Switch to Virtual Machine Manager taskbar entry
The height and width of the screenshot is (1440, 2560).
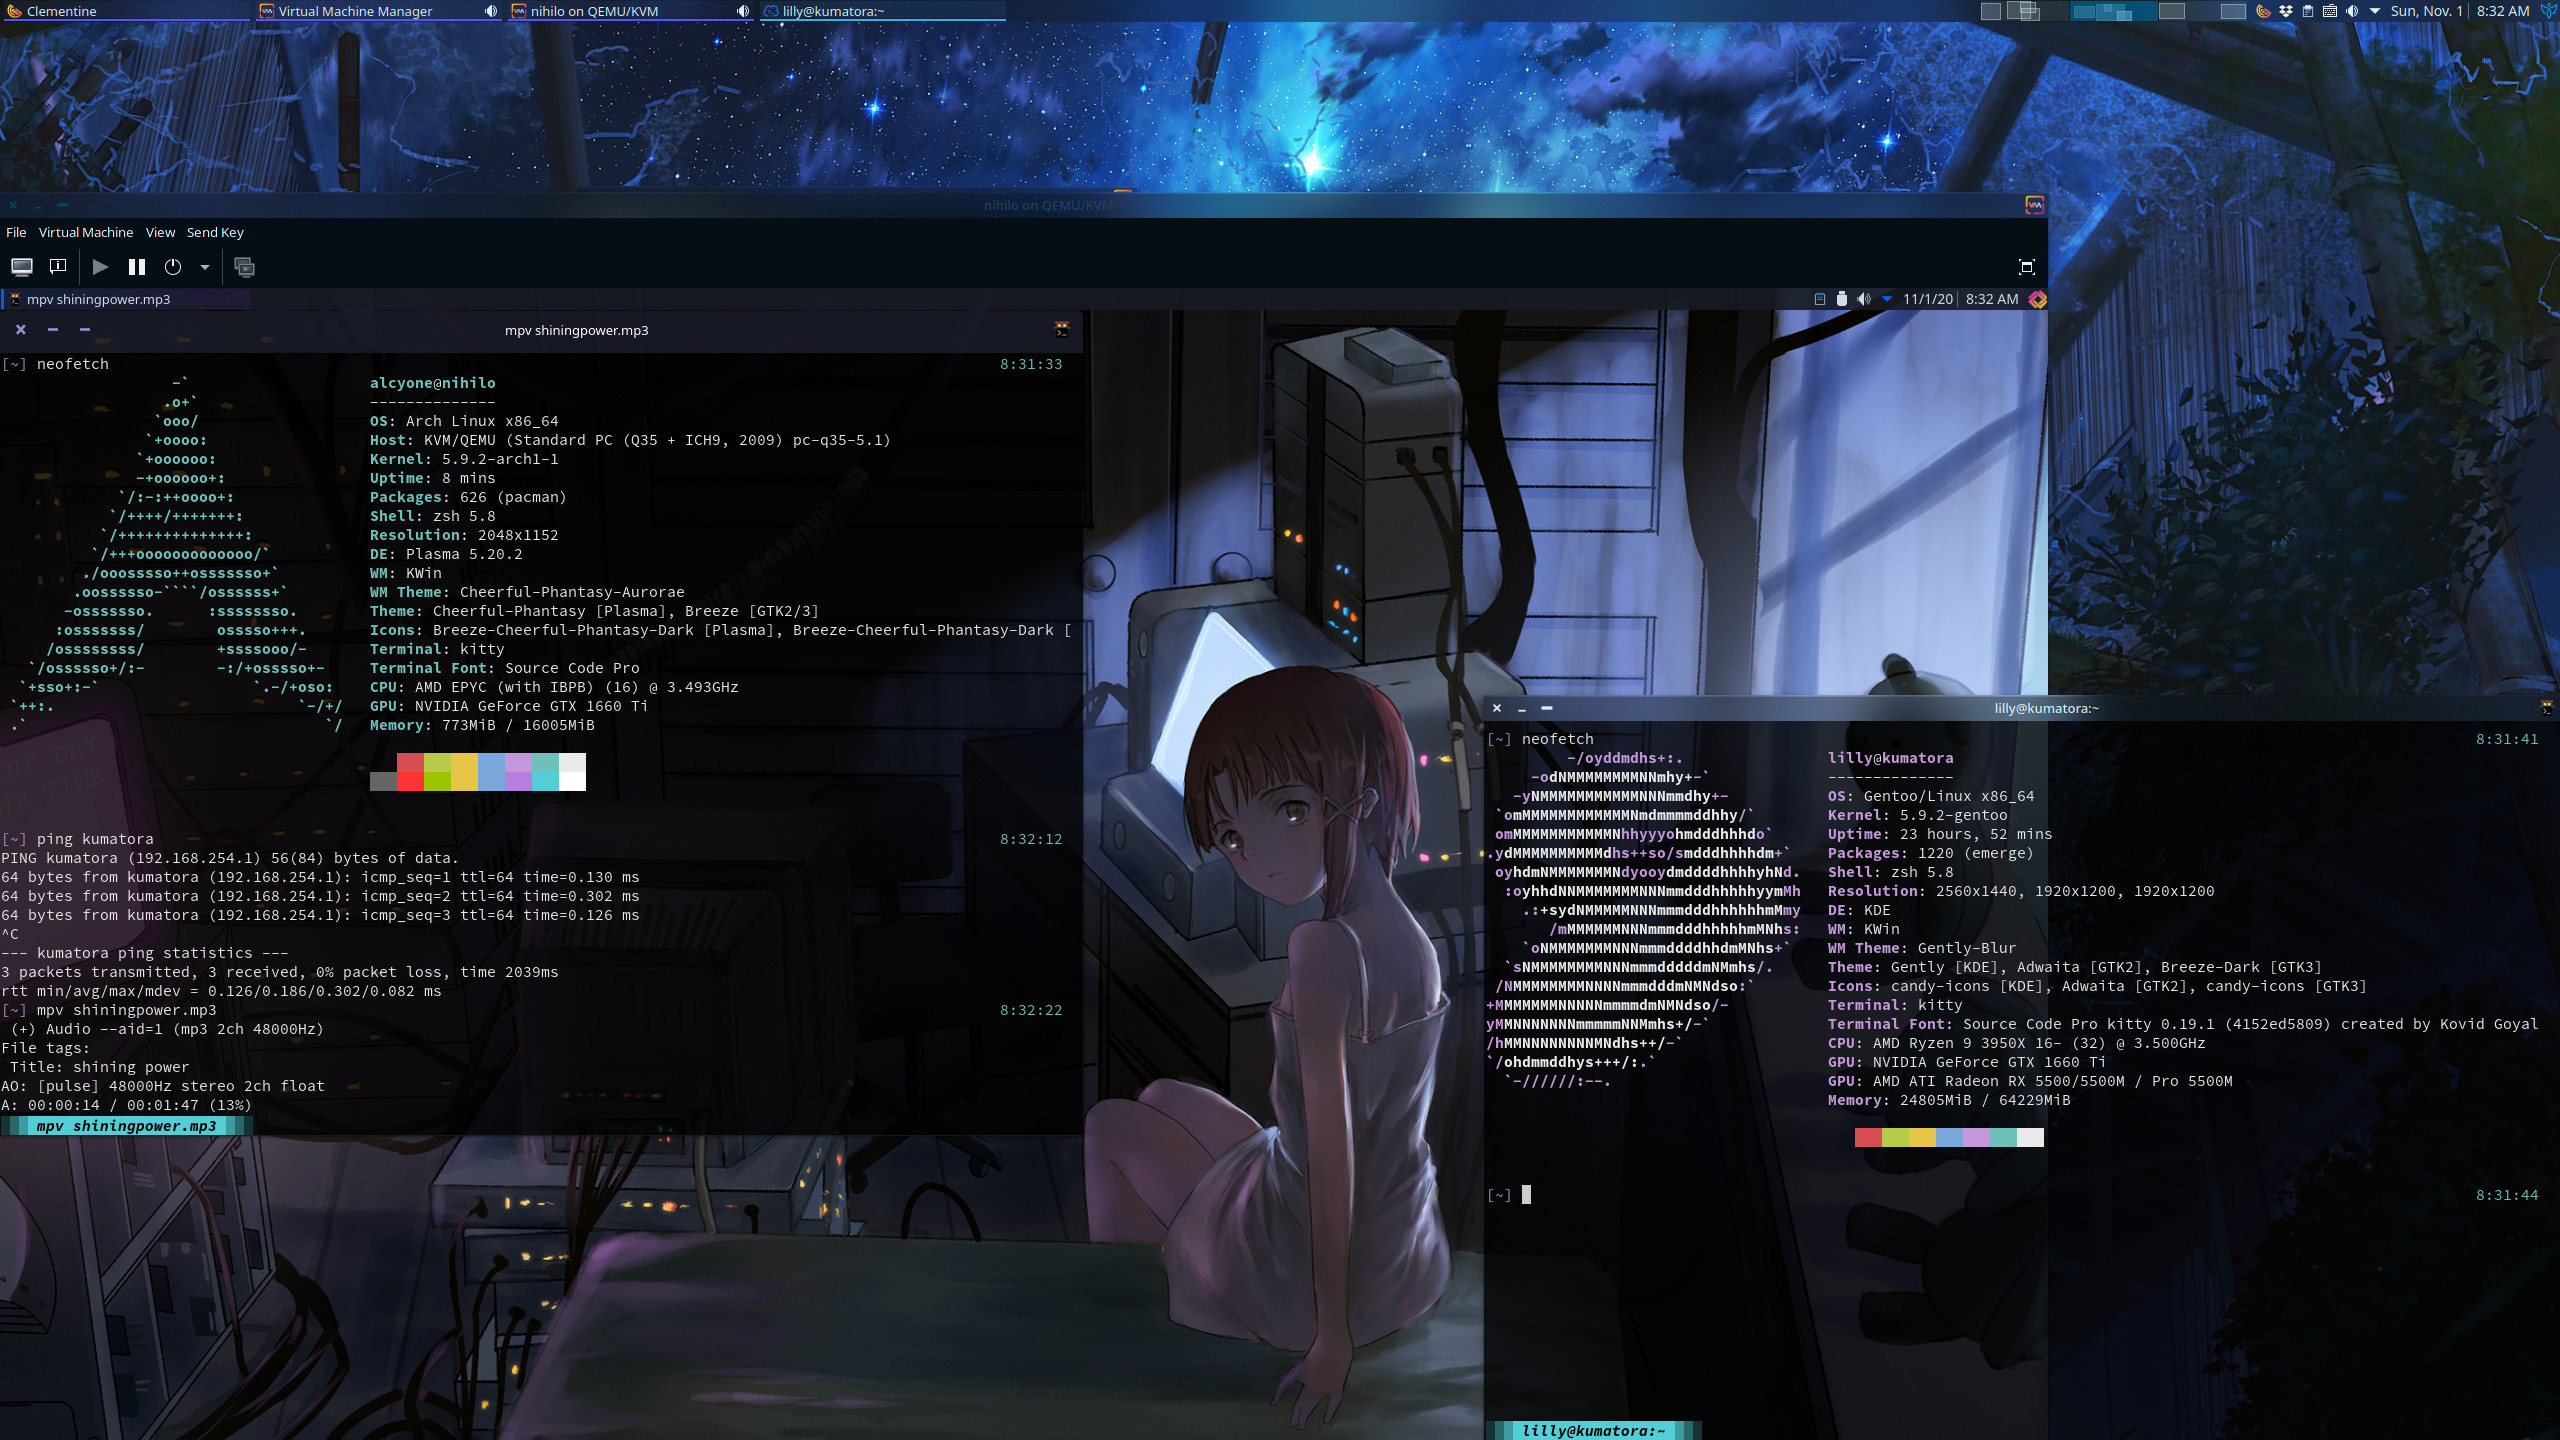(378, 11)
